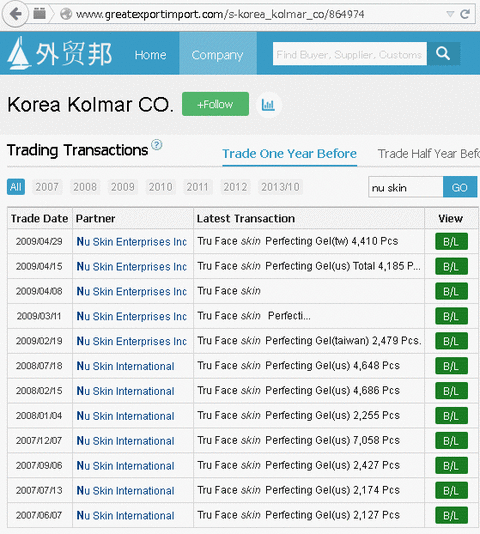
Task: Open Nu Skin Enterprises Inc link for 2009/04/29
Action: (131, 241)
